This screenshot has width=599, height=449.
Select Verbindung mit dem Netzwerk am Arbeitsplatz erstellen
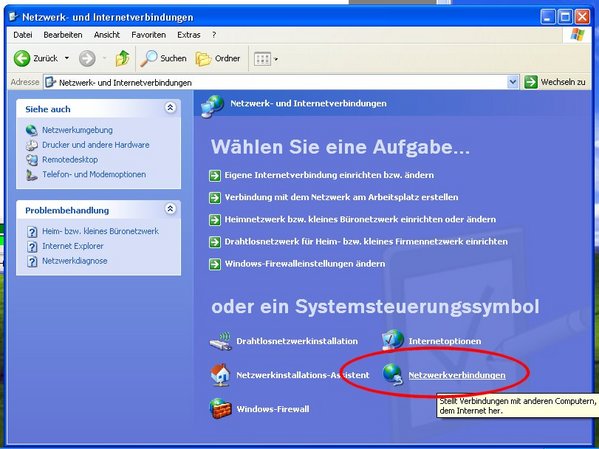click(341, 197)
